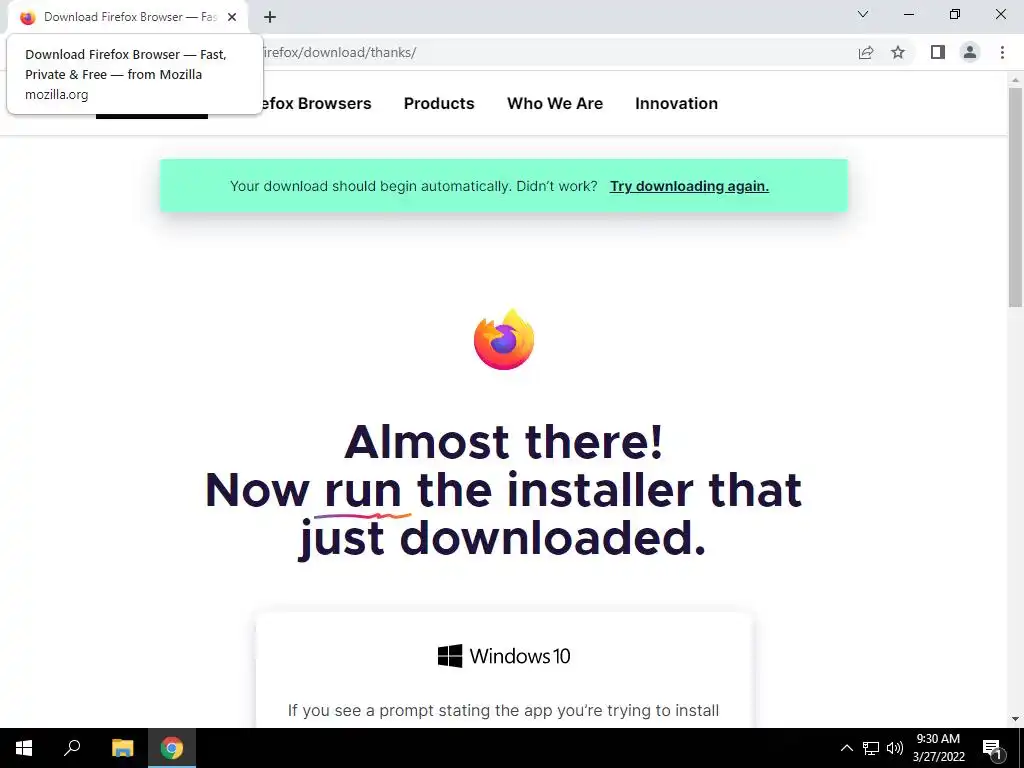The image size is (1024, 768).
Task: Select the Download Firefox Browser tab
Action: pos(127,17)
